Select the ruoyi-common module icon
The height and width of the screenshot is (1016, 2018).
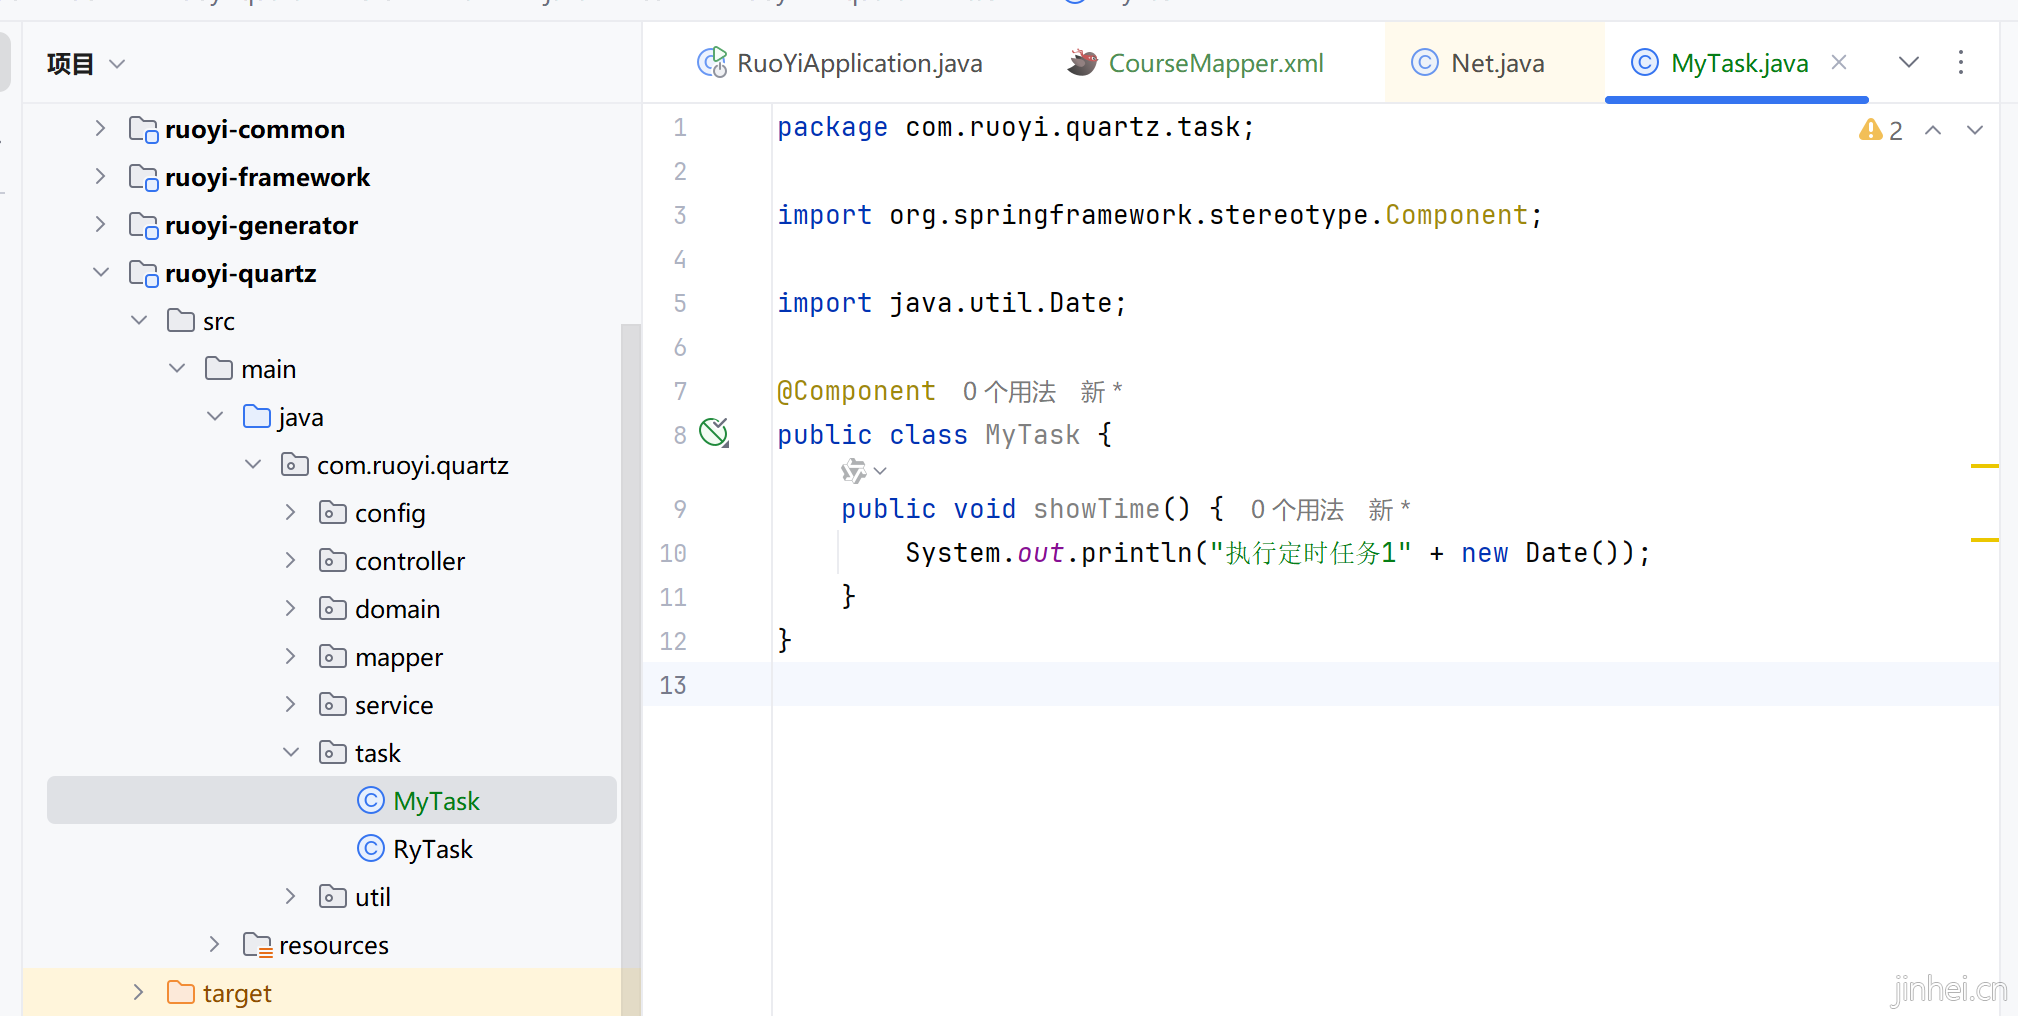(143, 129)
